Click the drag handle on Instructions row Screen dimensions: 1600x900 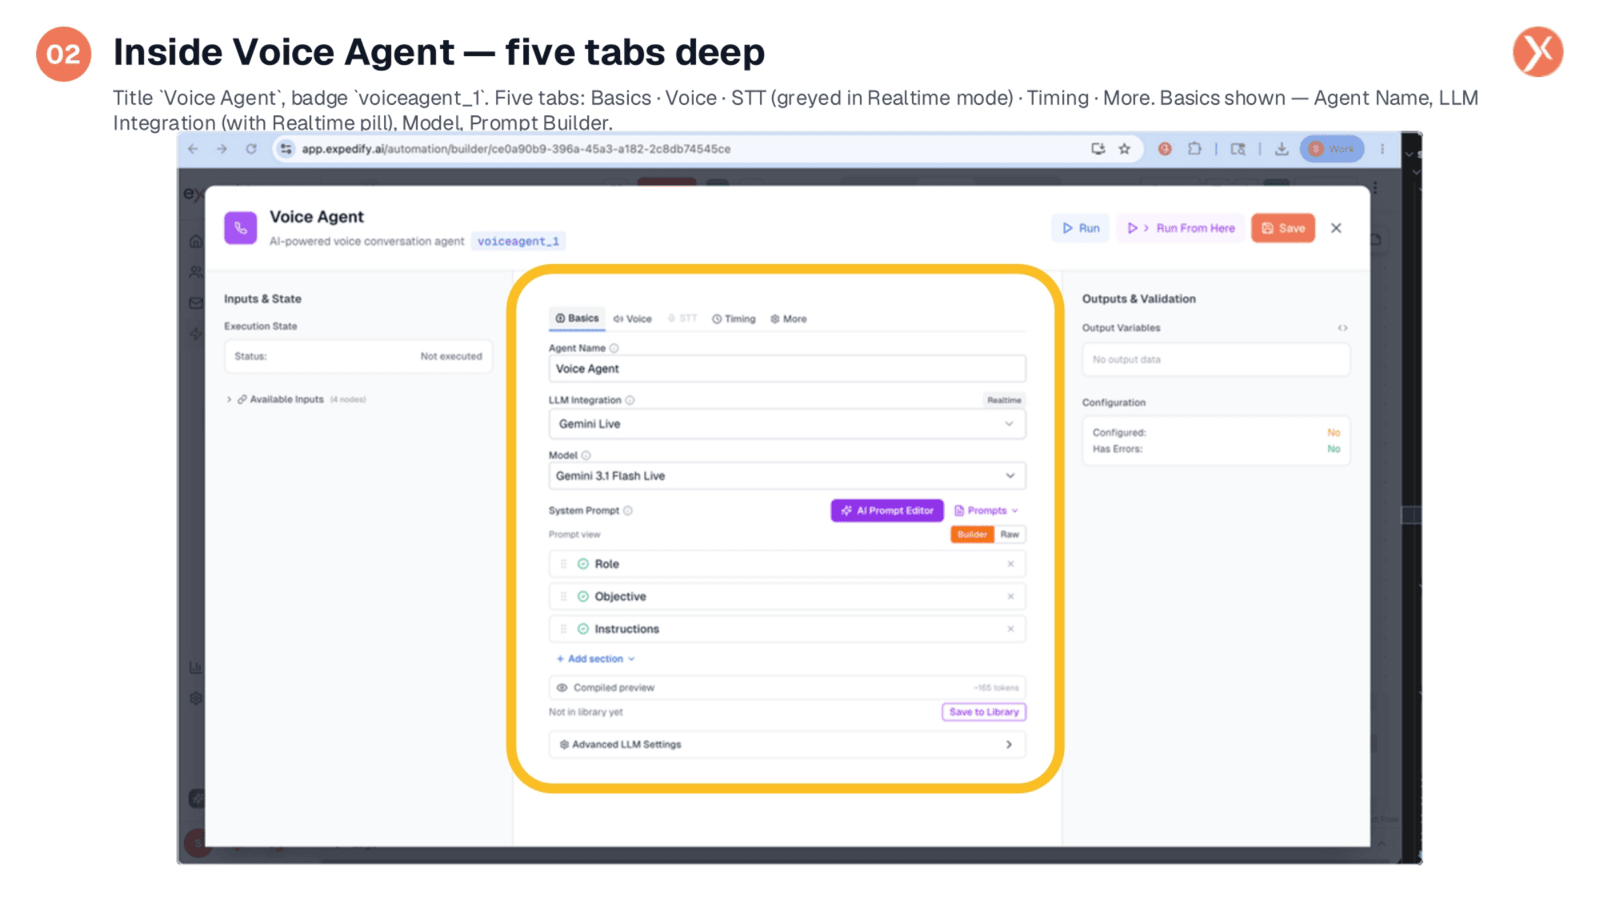[563, 629]
